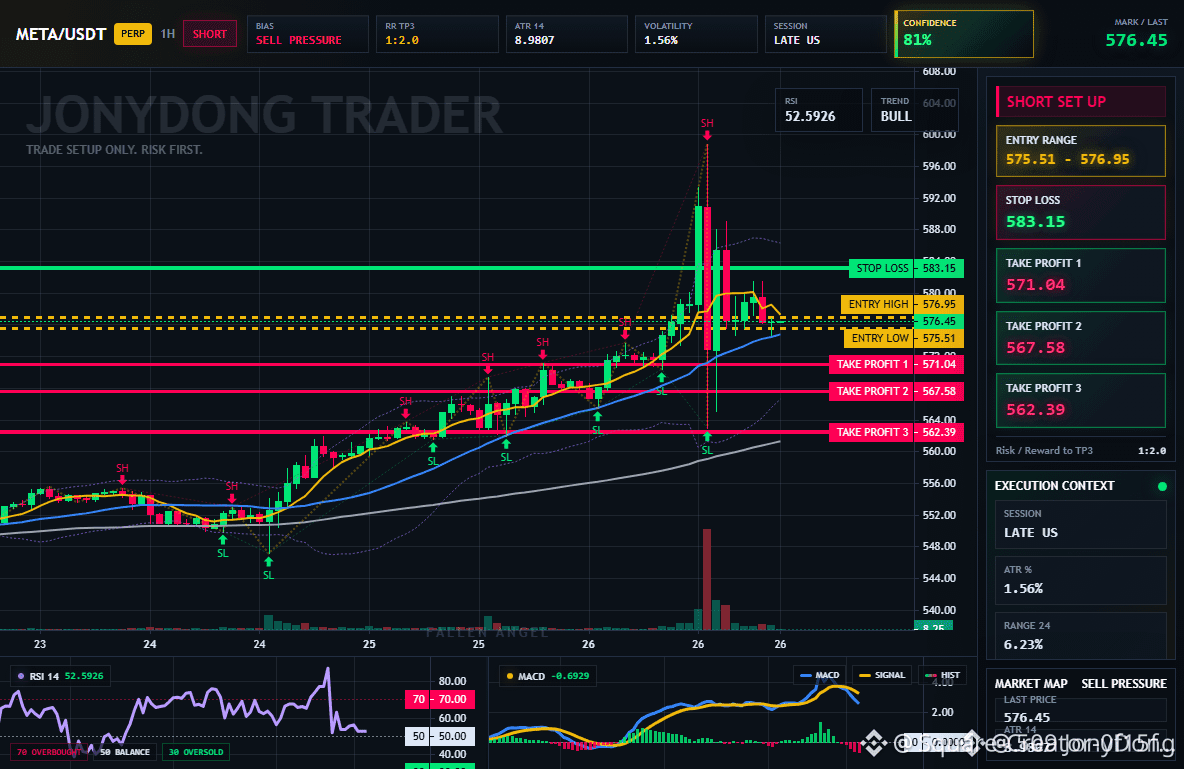1184x769 pixels.
Task: Toggle the blue MACD legend item
Action: tap(819, 675)
